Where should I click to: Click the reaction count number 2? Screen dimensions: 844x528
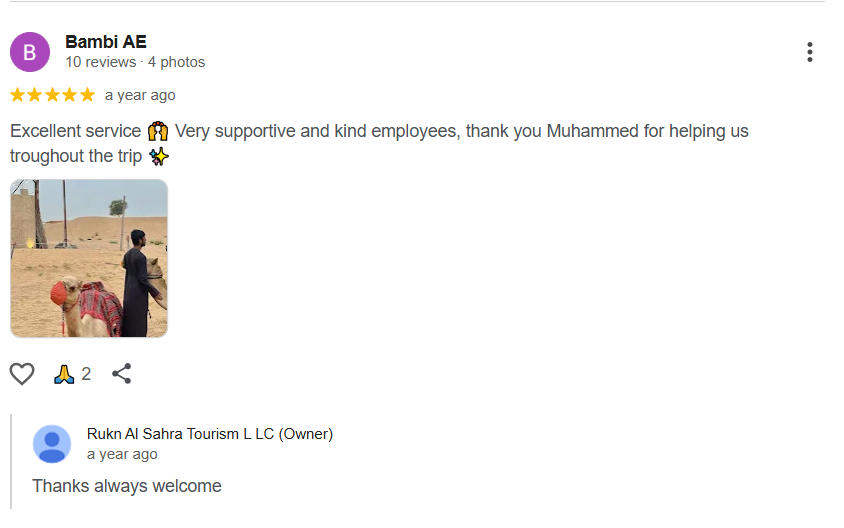click(86, 374)
